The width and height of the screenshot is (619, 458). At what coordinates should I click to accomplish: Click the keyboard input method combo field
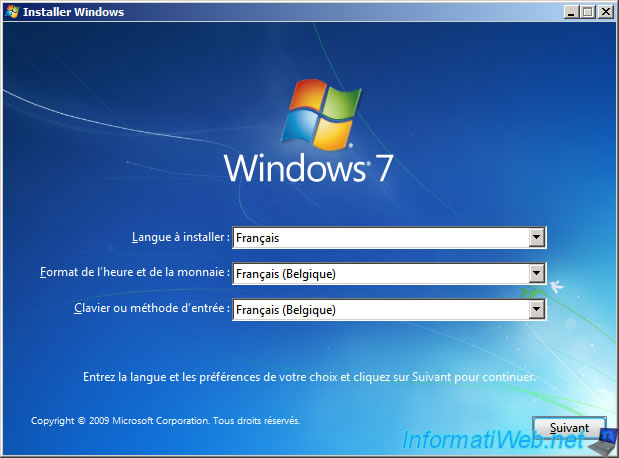coord(389,309)
